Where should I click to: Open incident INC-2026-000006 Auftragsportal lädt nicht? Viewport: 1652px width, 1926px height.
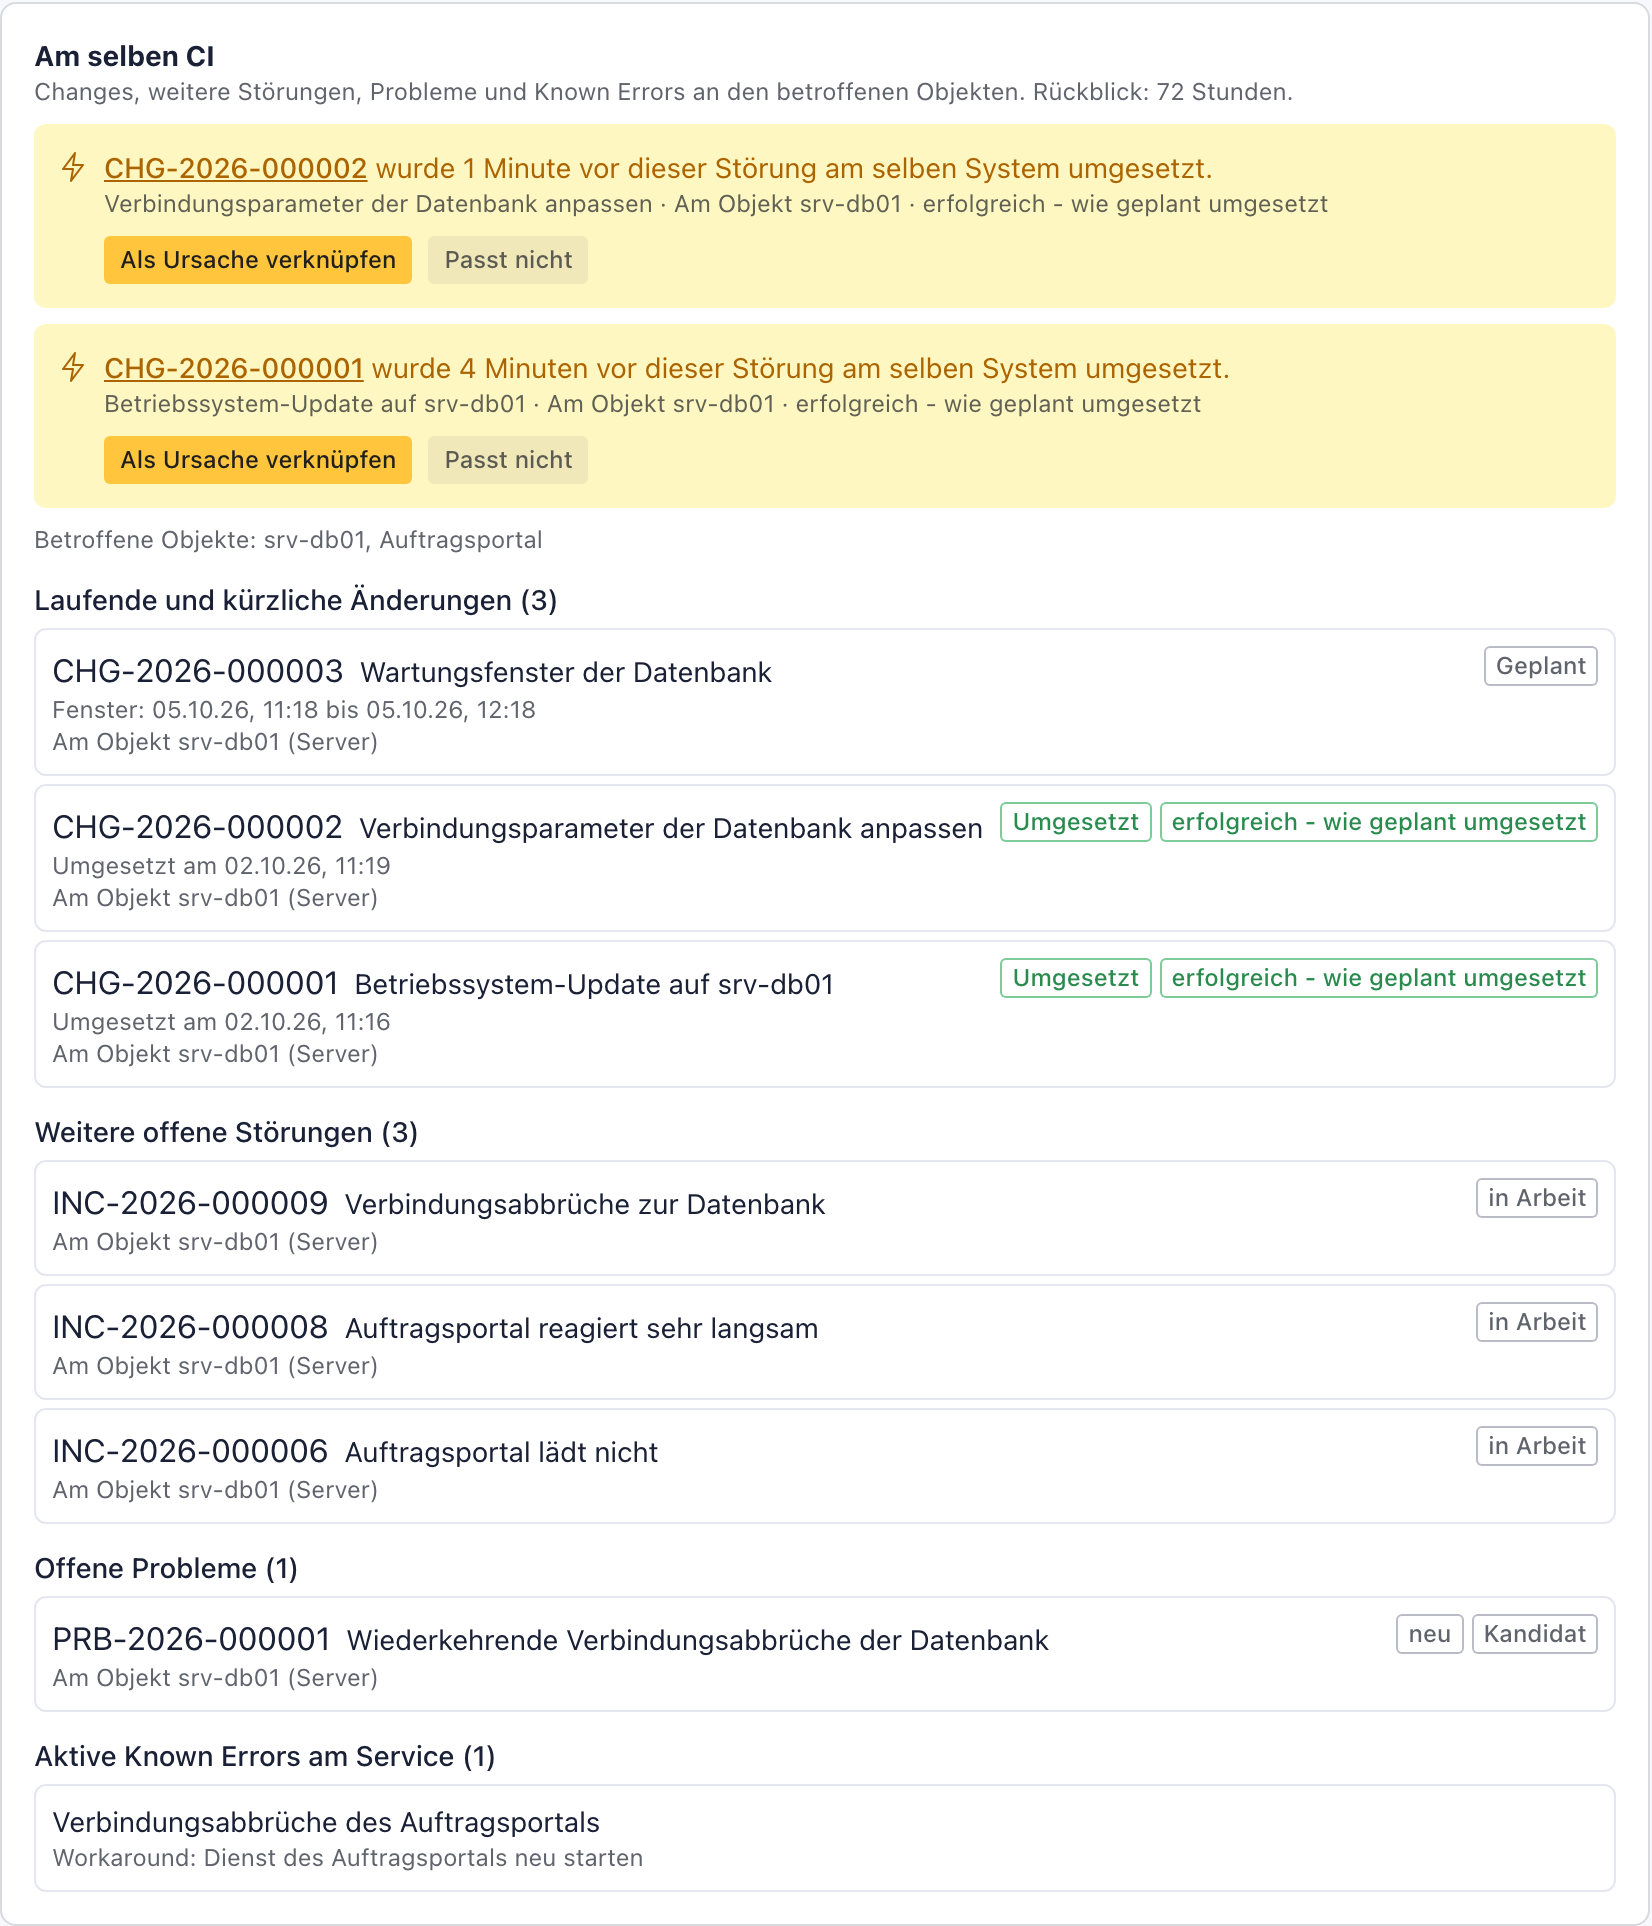(x=825, y=1466)
